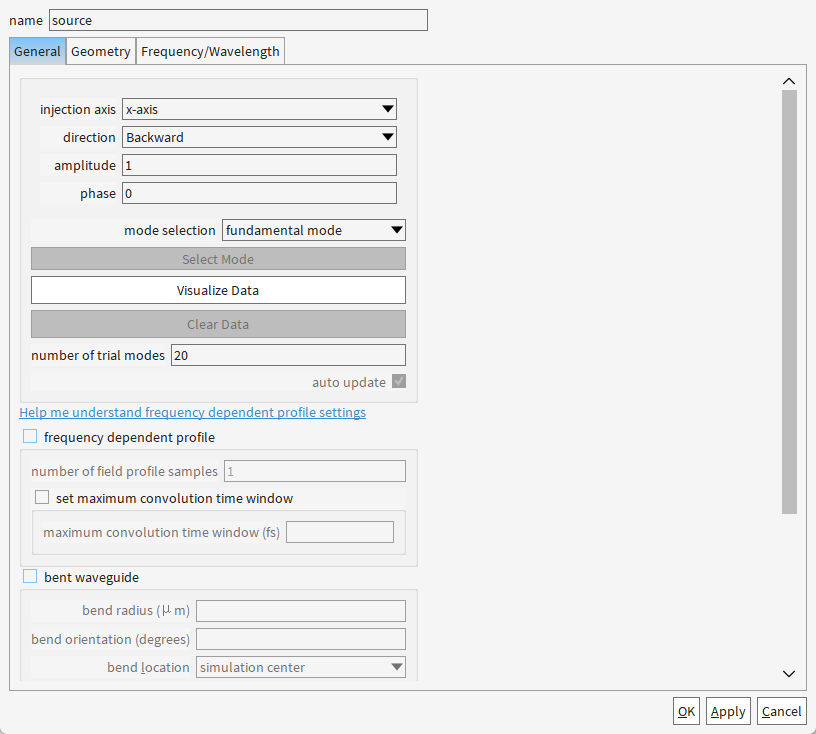Click the Clear Data button
Viewport: 816px width, 734px height.
click(x=219, y=324)
